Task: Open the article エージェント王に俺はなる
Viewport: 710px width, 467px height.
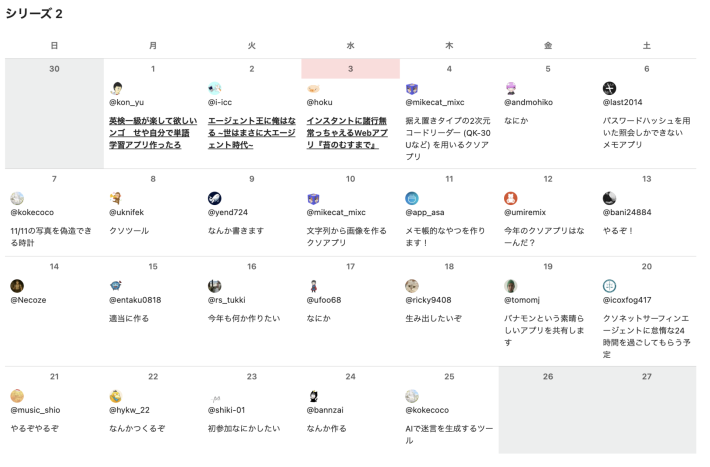Action: pyautogui.click(x=252, y=133)
